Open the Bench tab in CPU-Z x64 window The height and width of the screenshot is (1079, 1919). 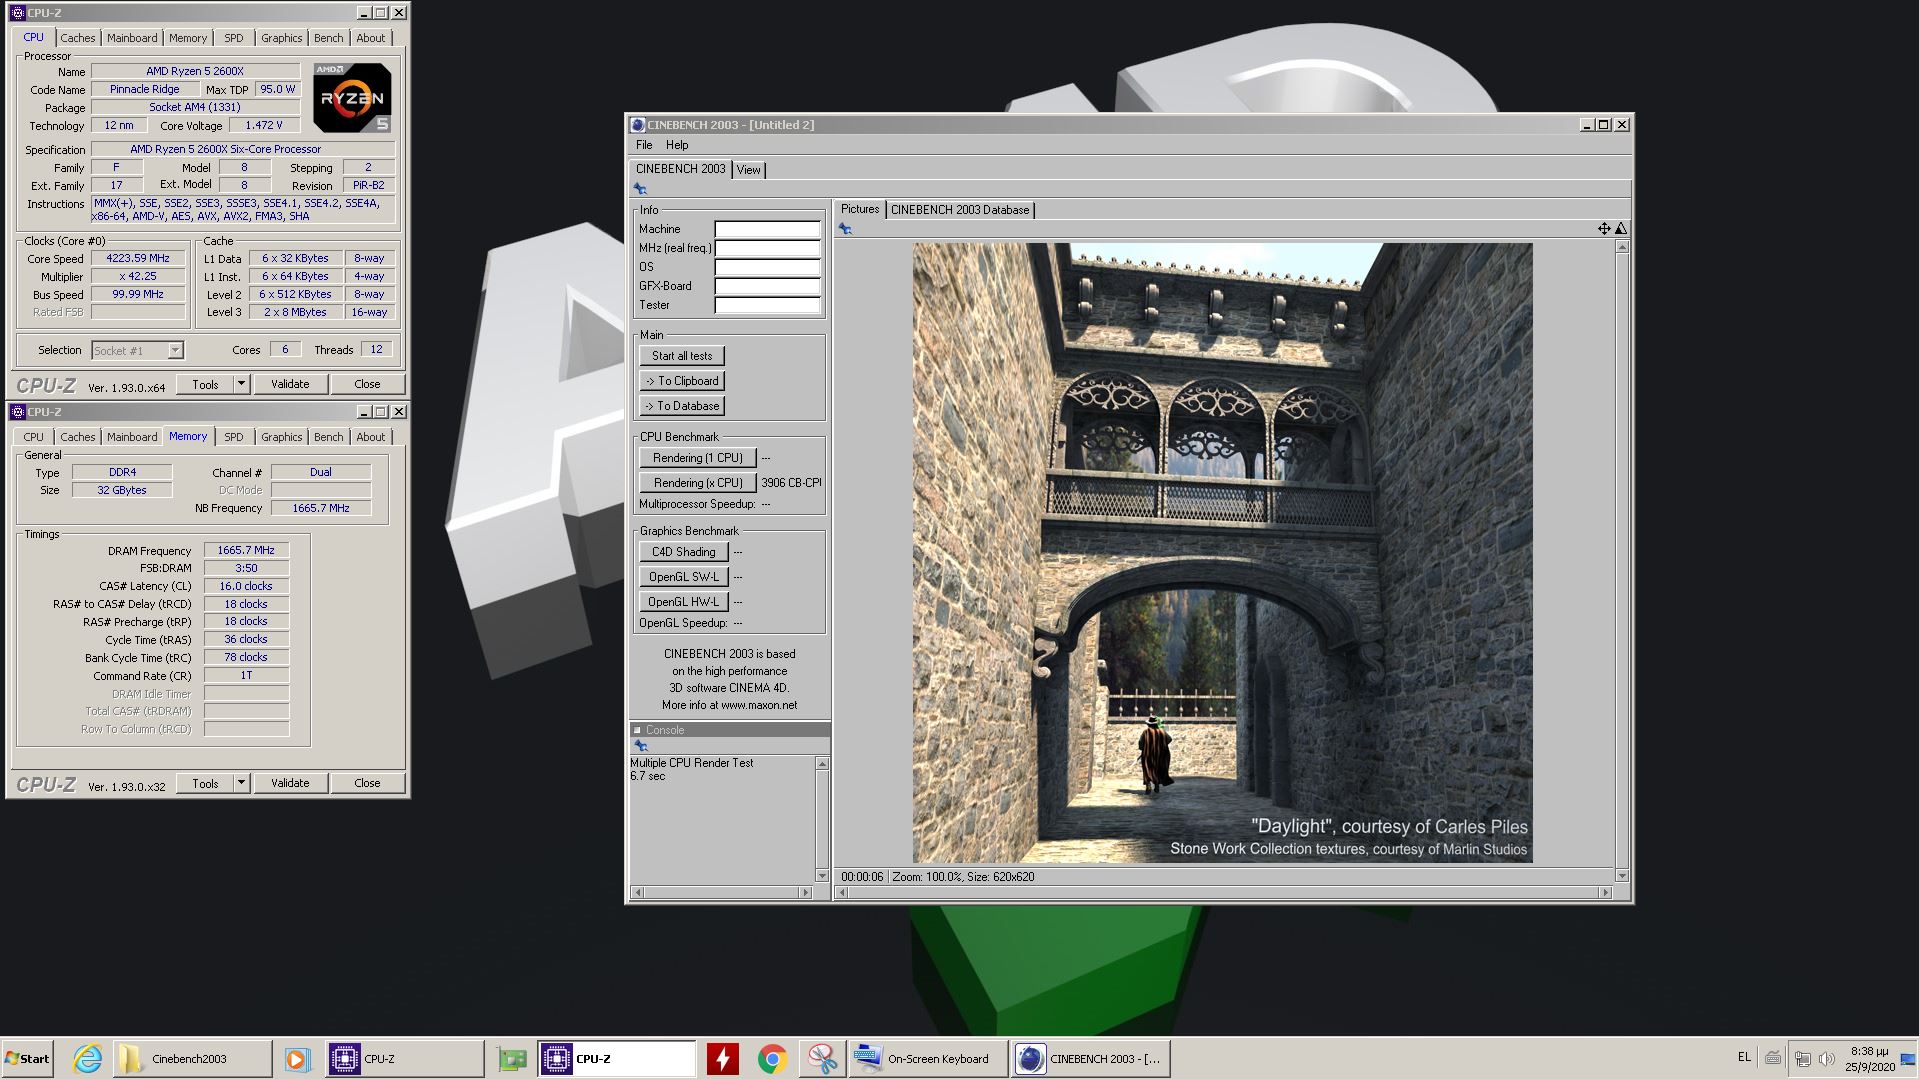coord(328,38)
